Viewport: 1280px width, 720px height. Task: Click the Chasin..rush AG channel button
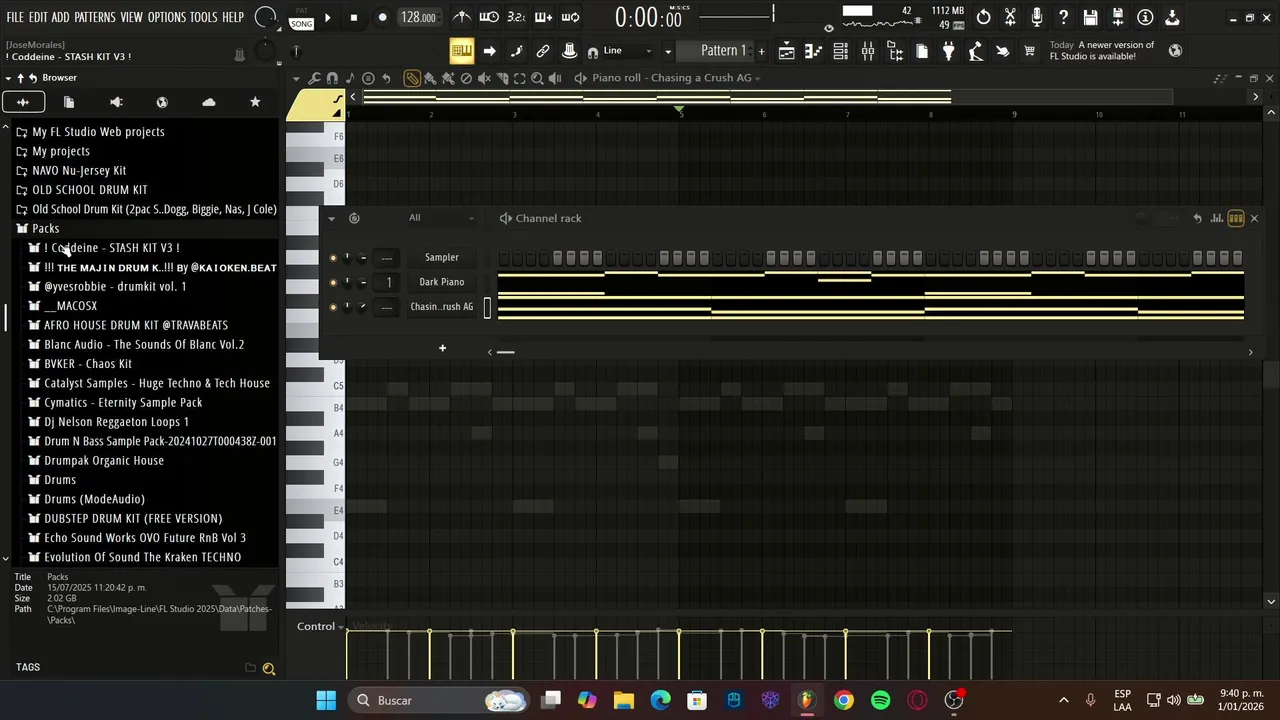coord(441,307)
